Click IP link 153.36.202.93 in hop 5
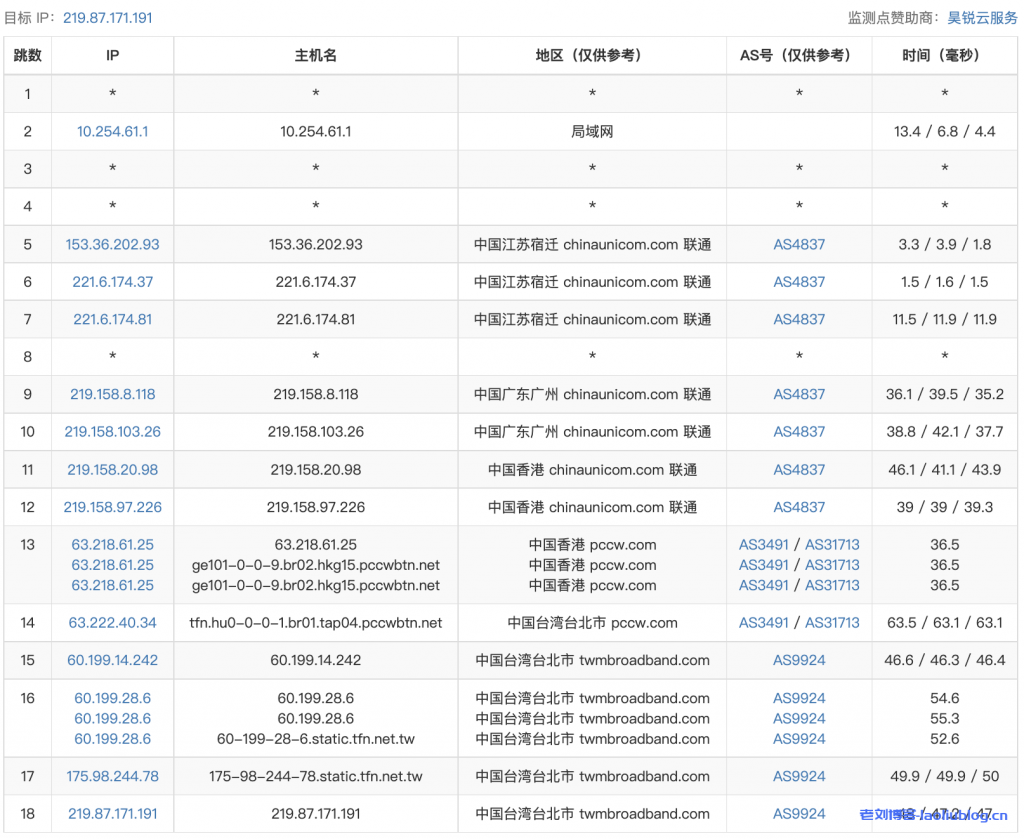Image resolution: width=1024 pixels, height=839 pixels. 113,244
